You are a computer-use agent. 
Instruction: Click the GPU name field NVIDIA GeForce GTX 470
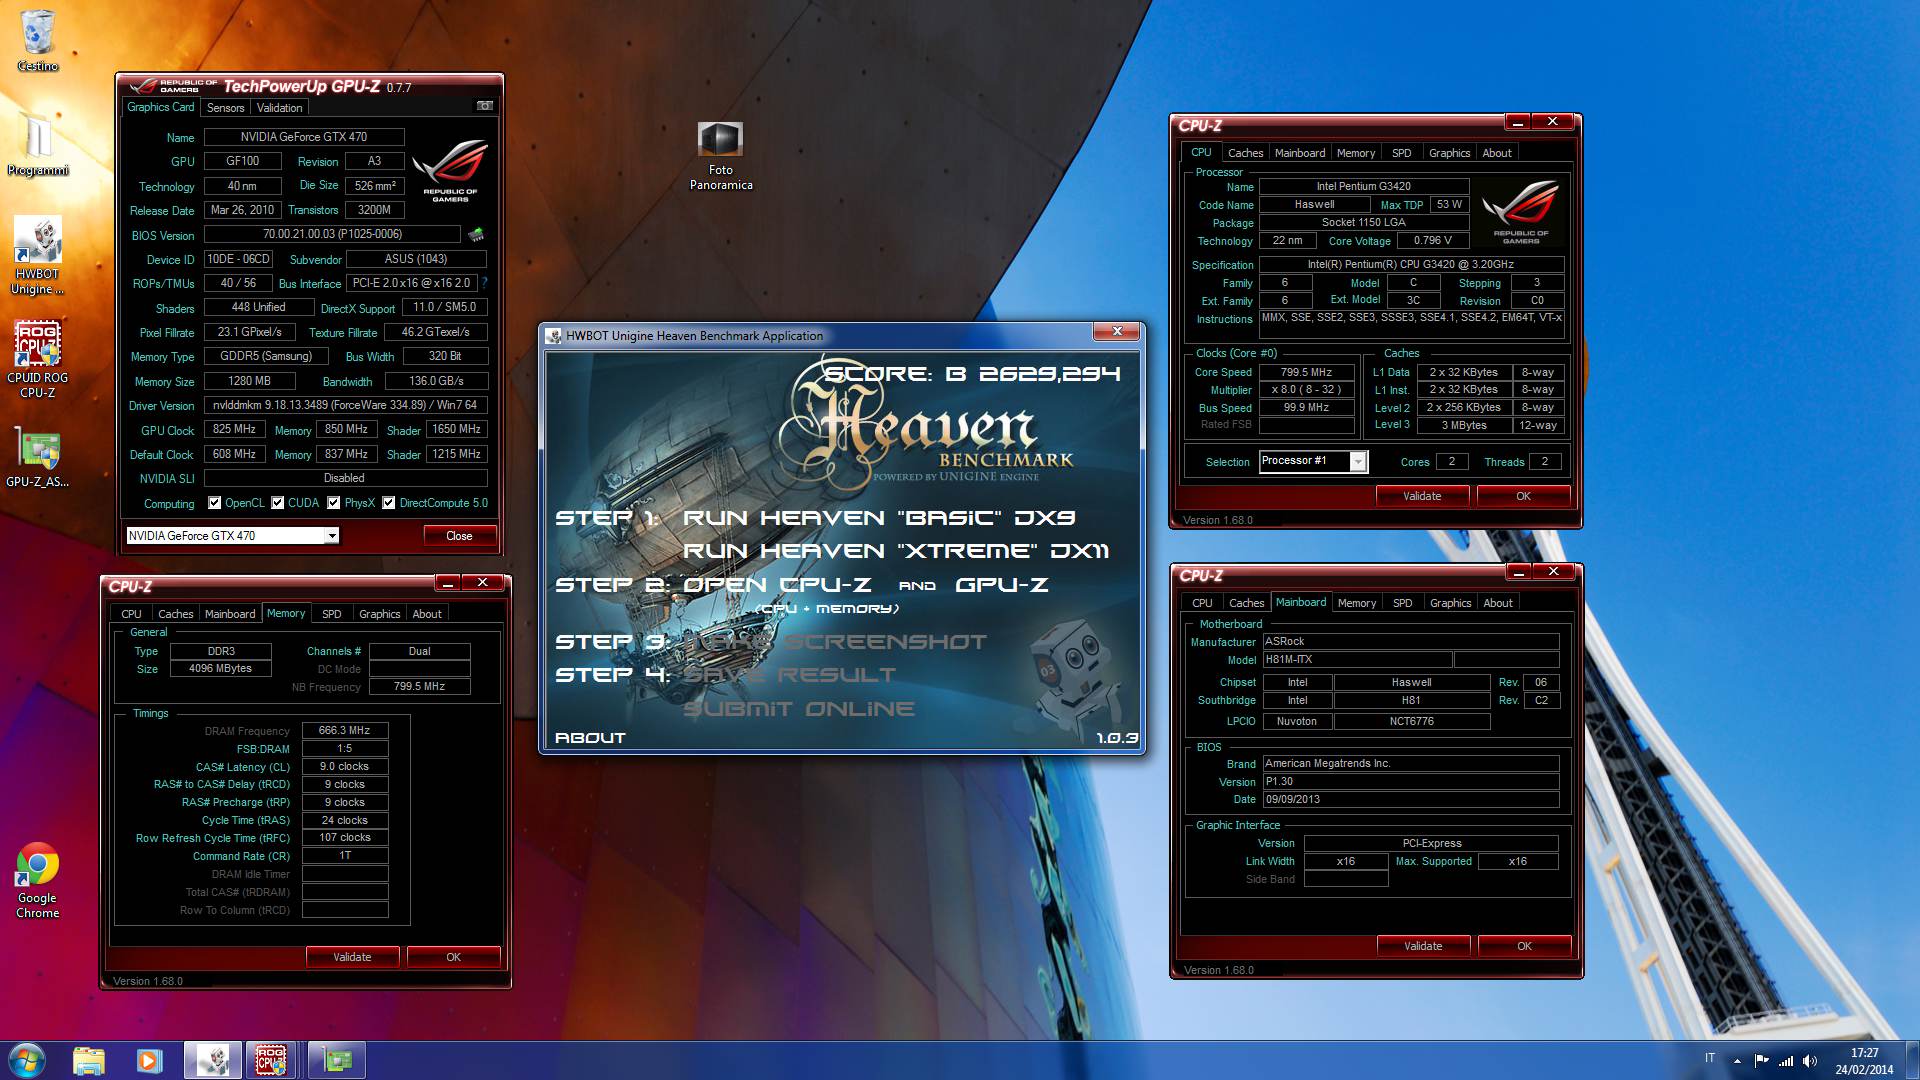304,137
